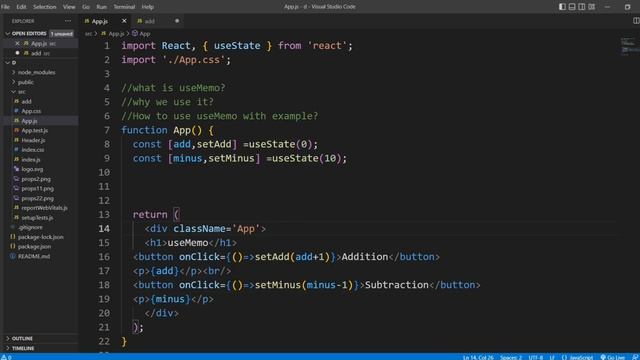Click 'useMemo' heading text on line 15

pyautogui.click(x=188, y=243)
